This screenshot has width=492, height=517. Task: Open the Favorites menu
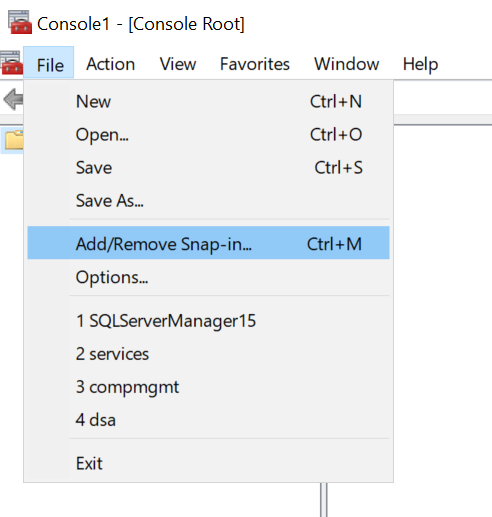pyautogui.click(x=255, y=64)
